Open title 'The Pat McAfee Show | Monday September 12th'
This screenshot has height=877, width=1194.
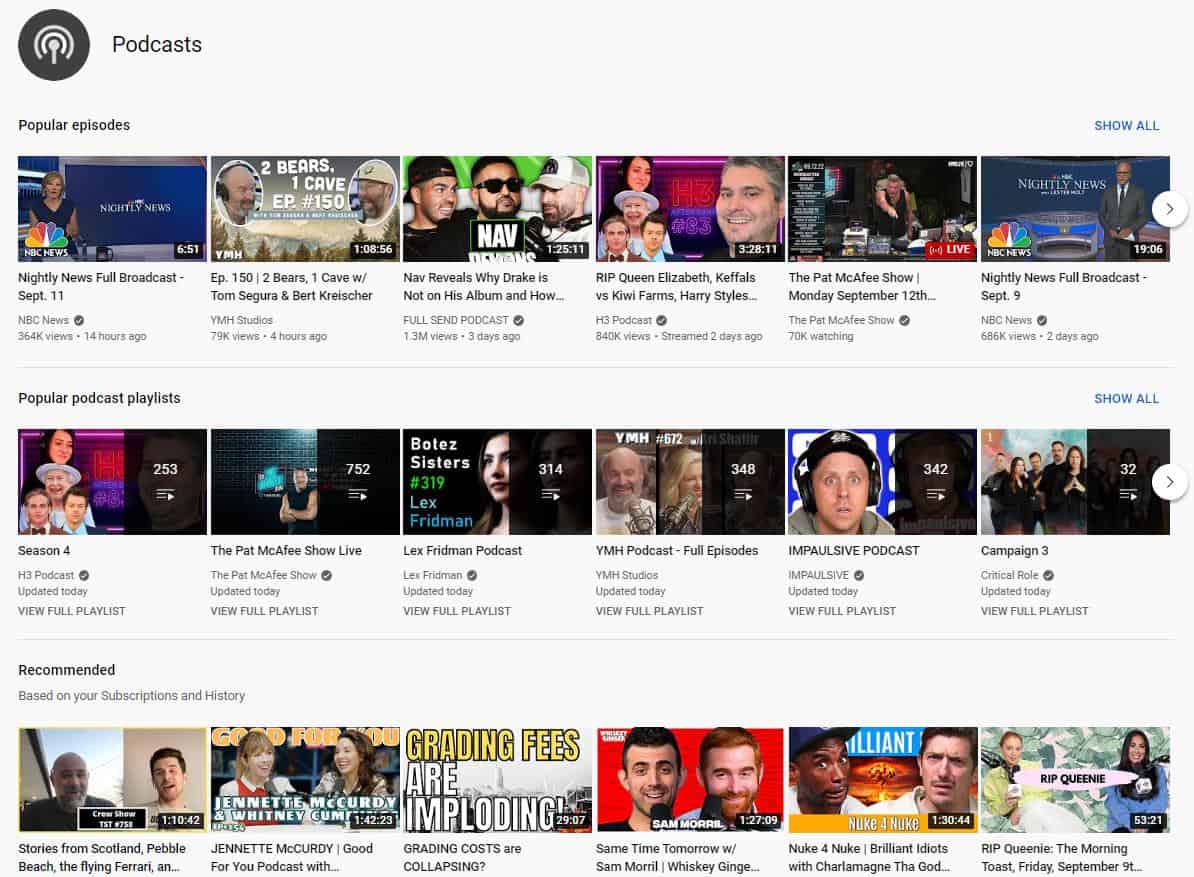(862, 287)
